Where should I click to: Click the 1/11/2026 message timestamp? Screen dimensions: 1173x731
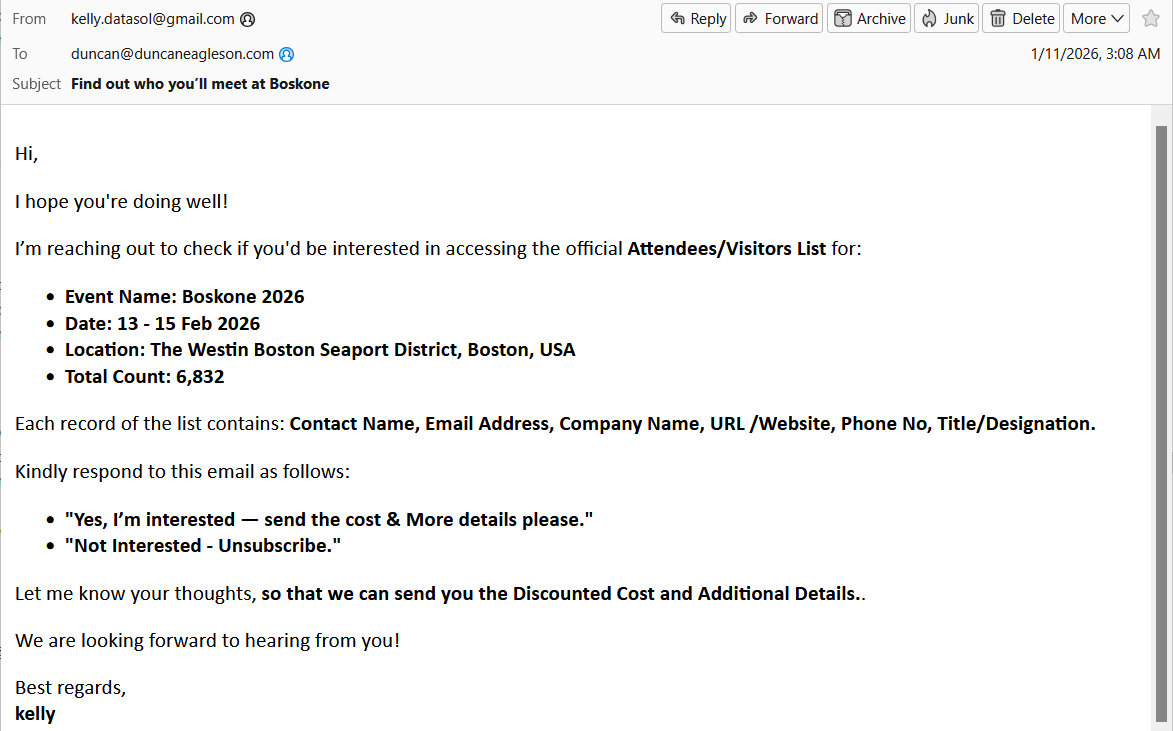pyautogui.click(x=1095, y=54)
